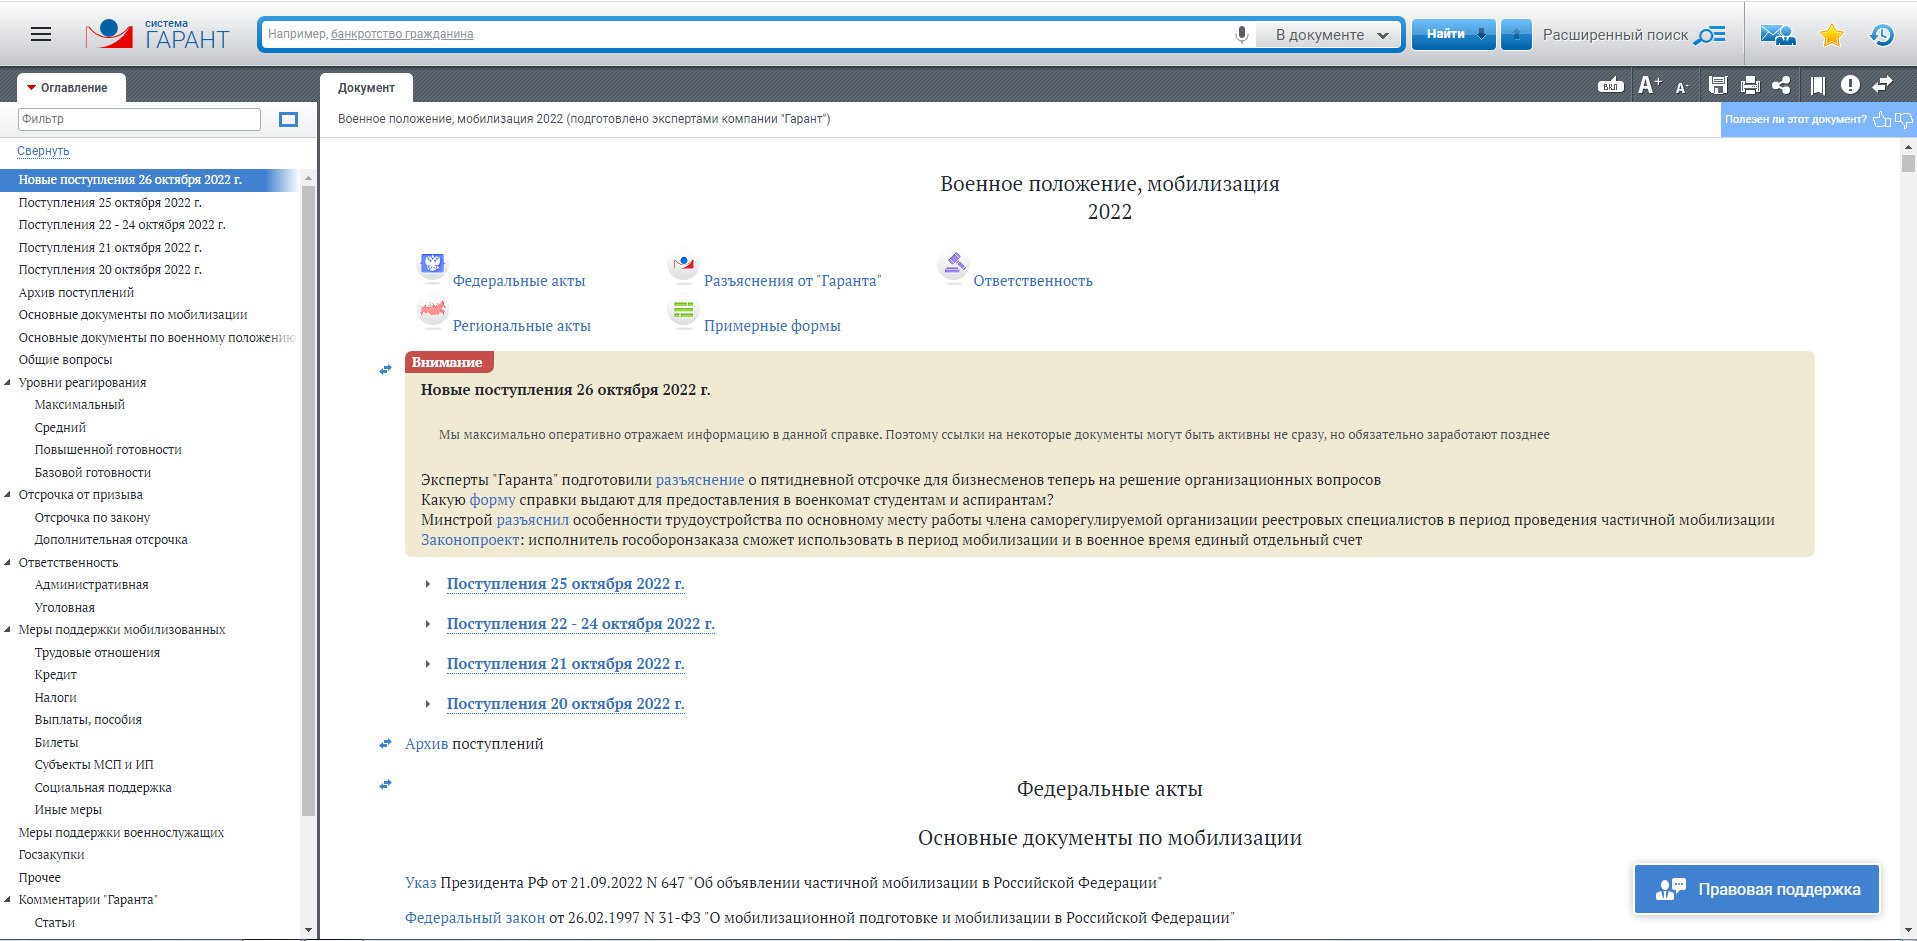Decrease font size A- icon

pos(1682,87)
